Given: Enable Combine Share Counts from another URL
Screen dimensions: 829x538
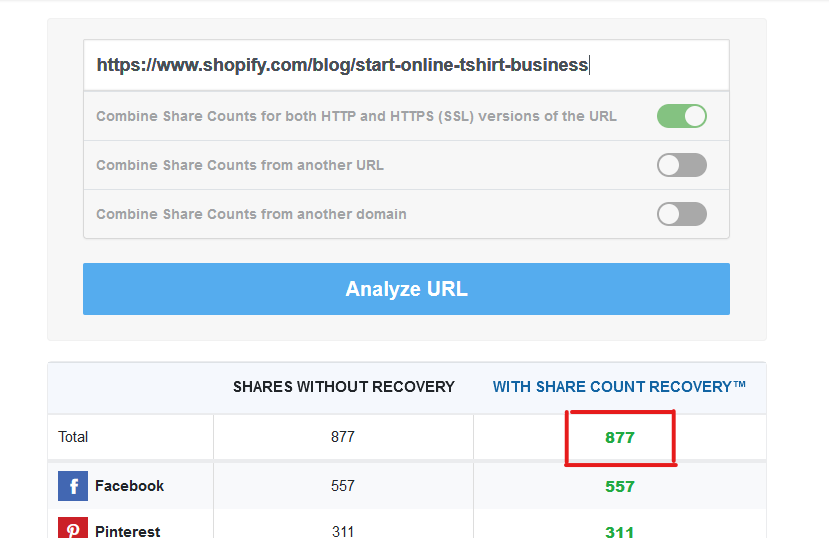Looking at the screenshot, I should coord(681,165).
